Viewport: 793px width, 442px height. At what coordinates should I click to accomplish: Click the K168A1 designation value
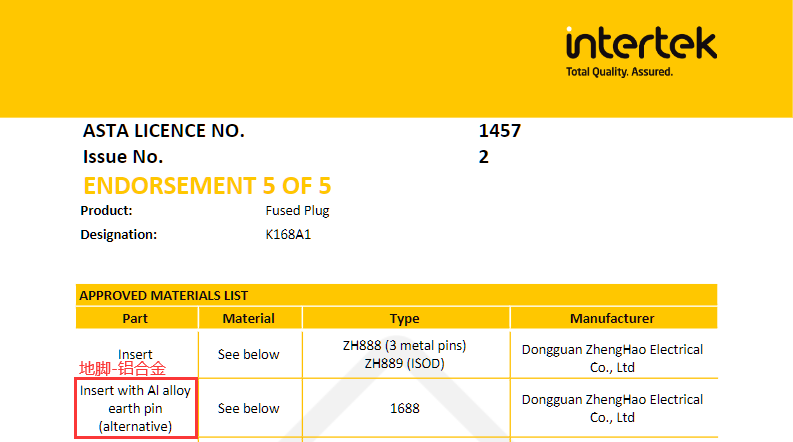tap(288, 235)
